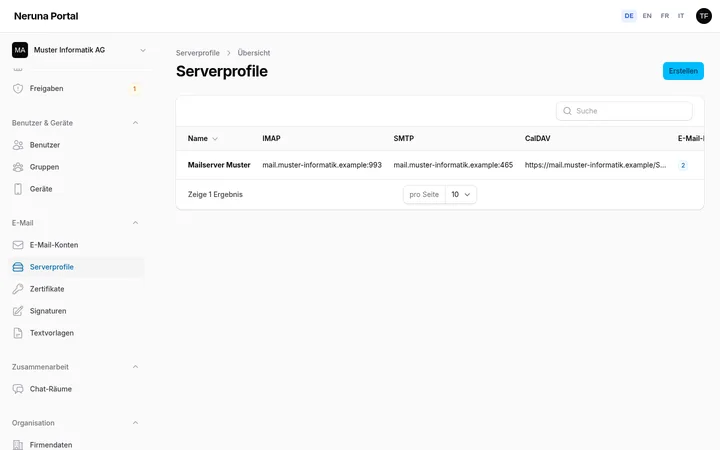The height and width of the screenshot is (450, 720).
Task: Collapse the Zusammenarbeit section
Action: (x=135, y=367)
